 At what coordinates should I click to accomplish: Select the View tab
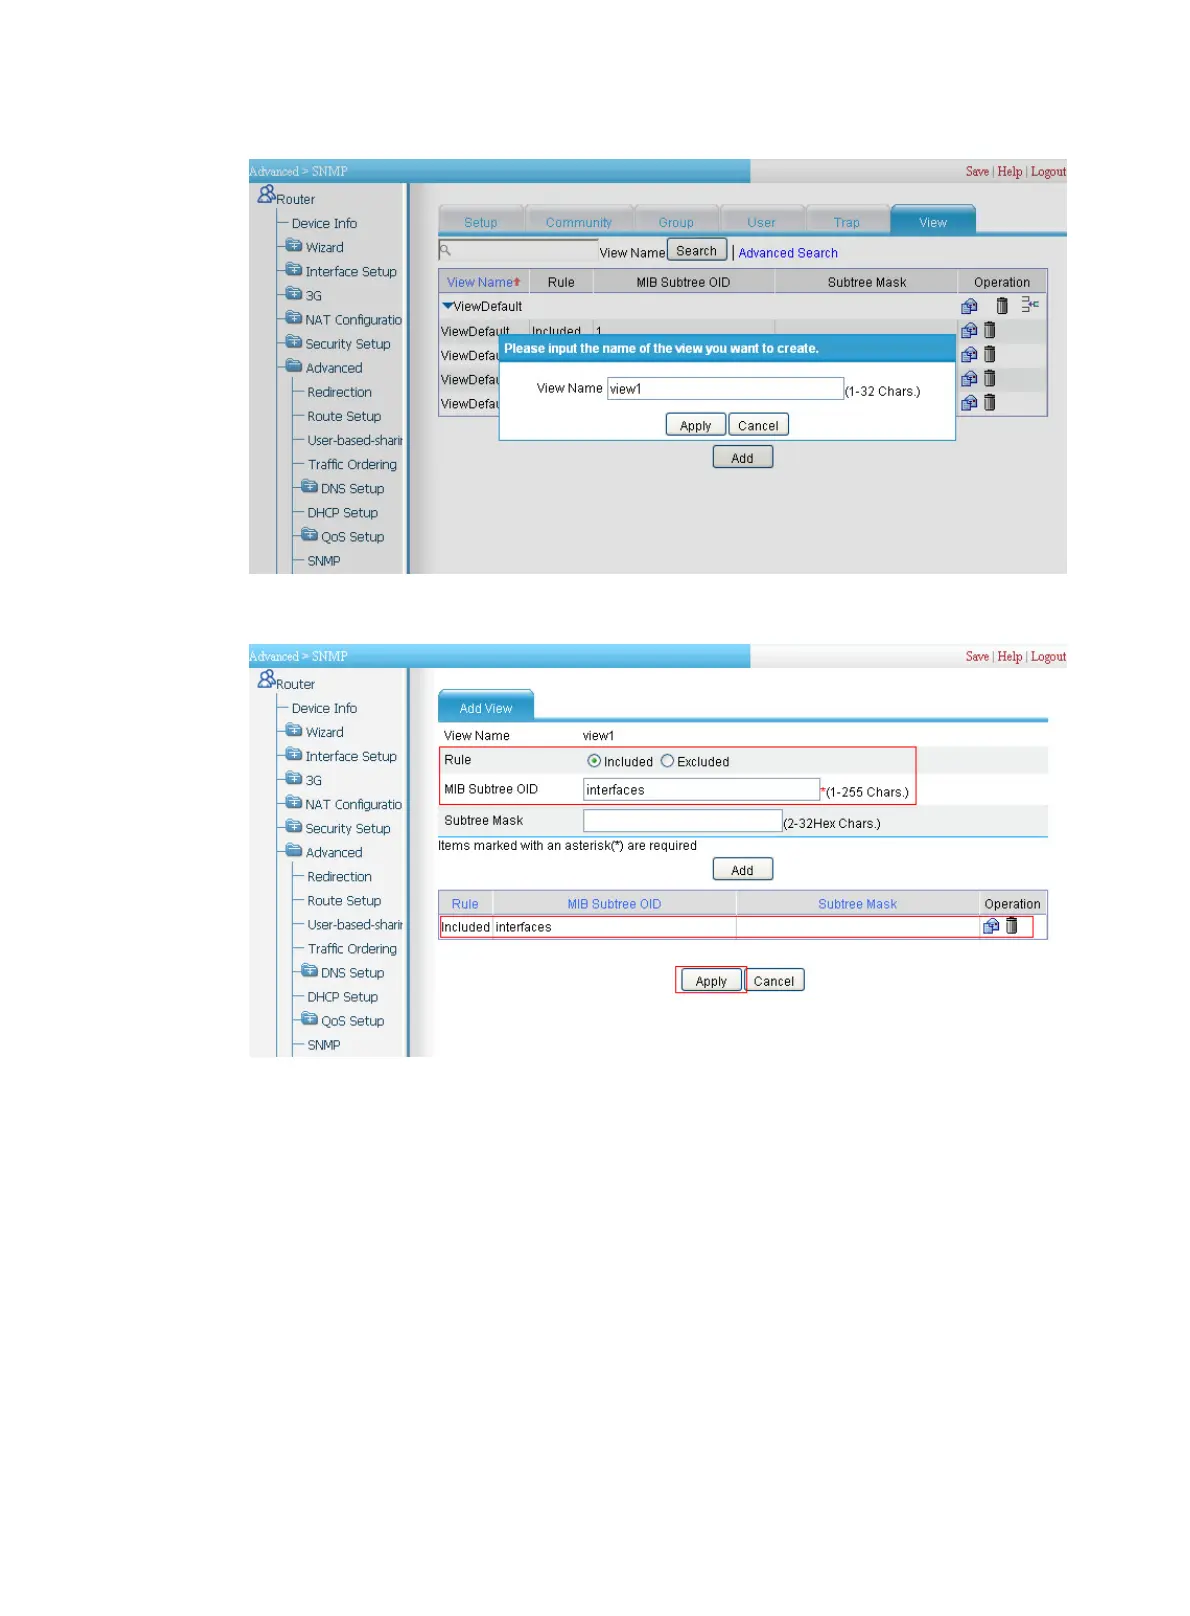[933, 221]
